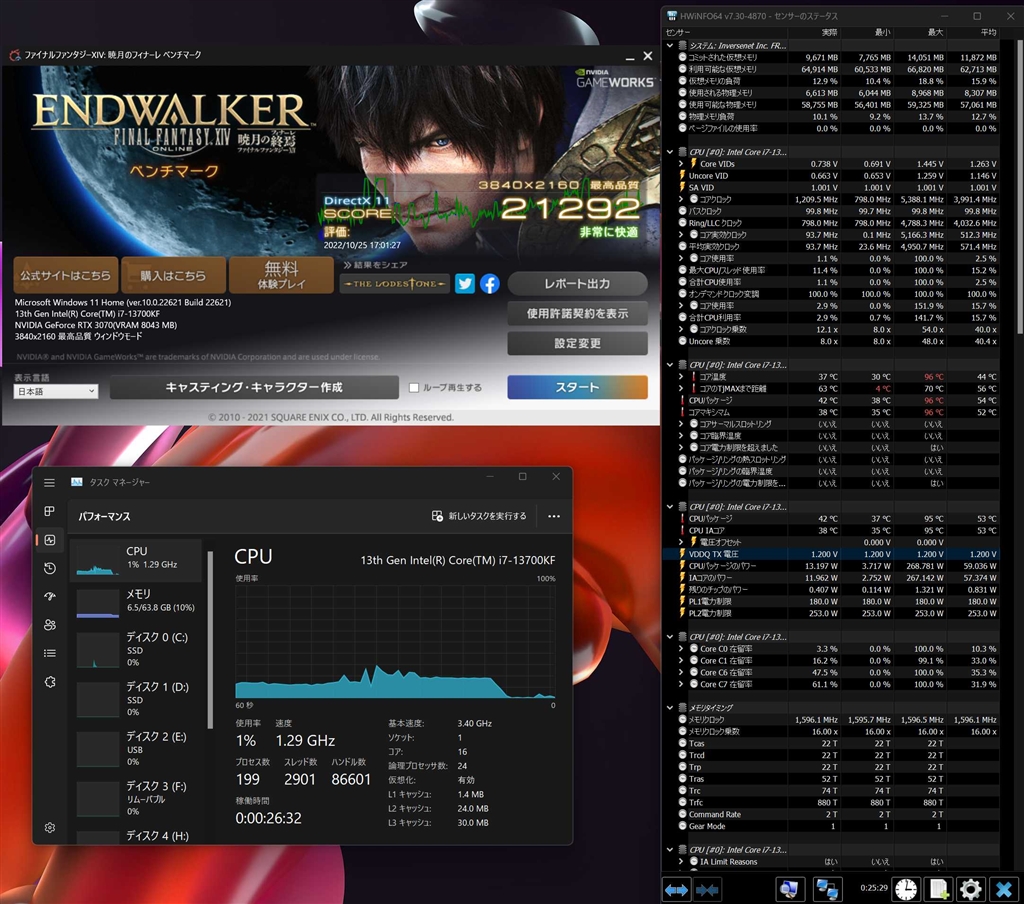This screenshot has width=1024, height=904.
Task: Expand the コア臨界温度 row in HWiNFO
Action: click(681, 436)
